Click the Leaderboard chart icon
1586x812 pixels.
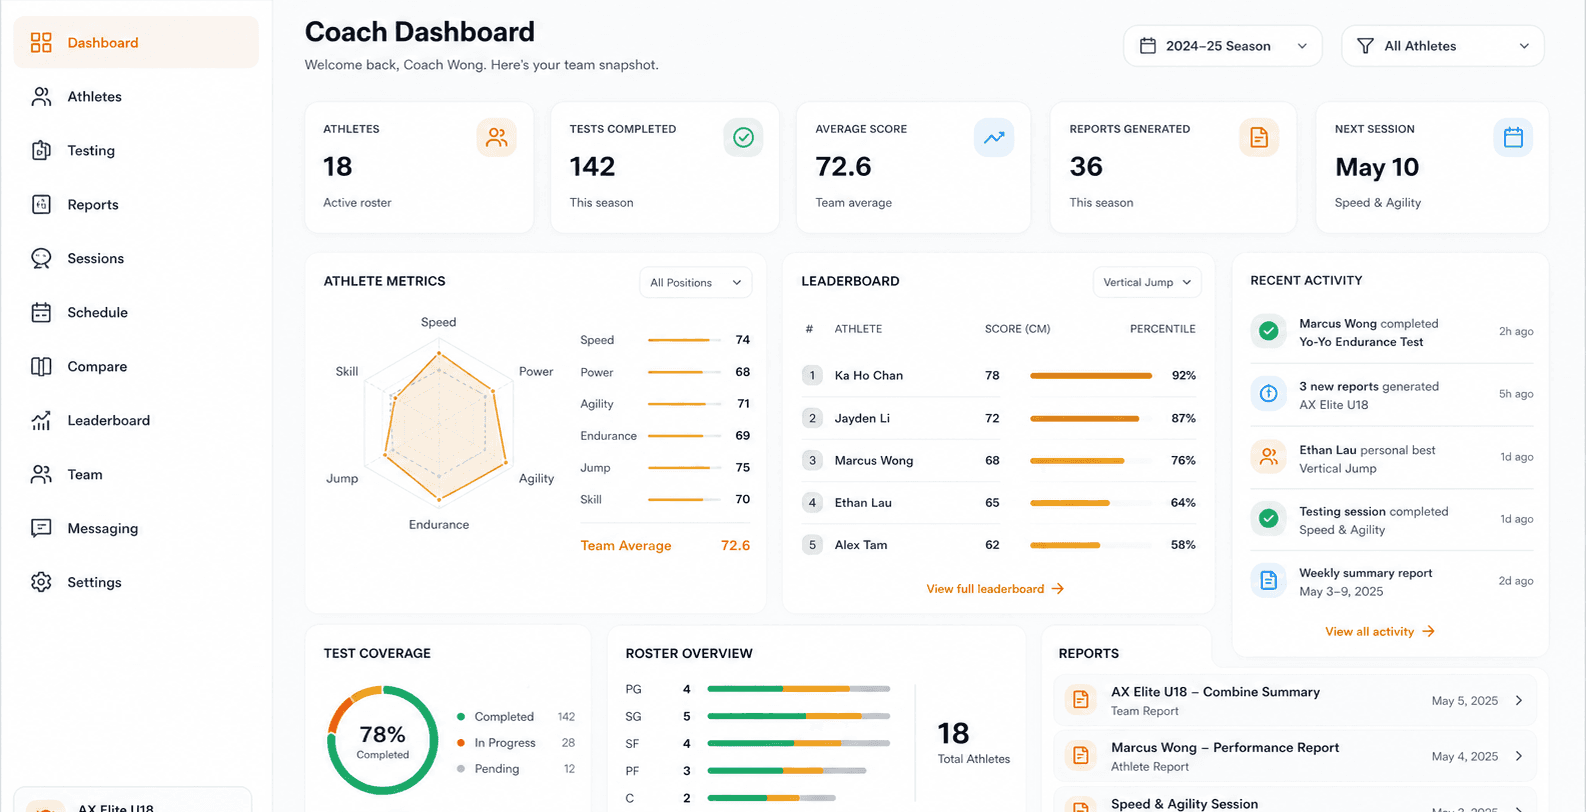click(x=41, y=421)
